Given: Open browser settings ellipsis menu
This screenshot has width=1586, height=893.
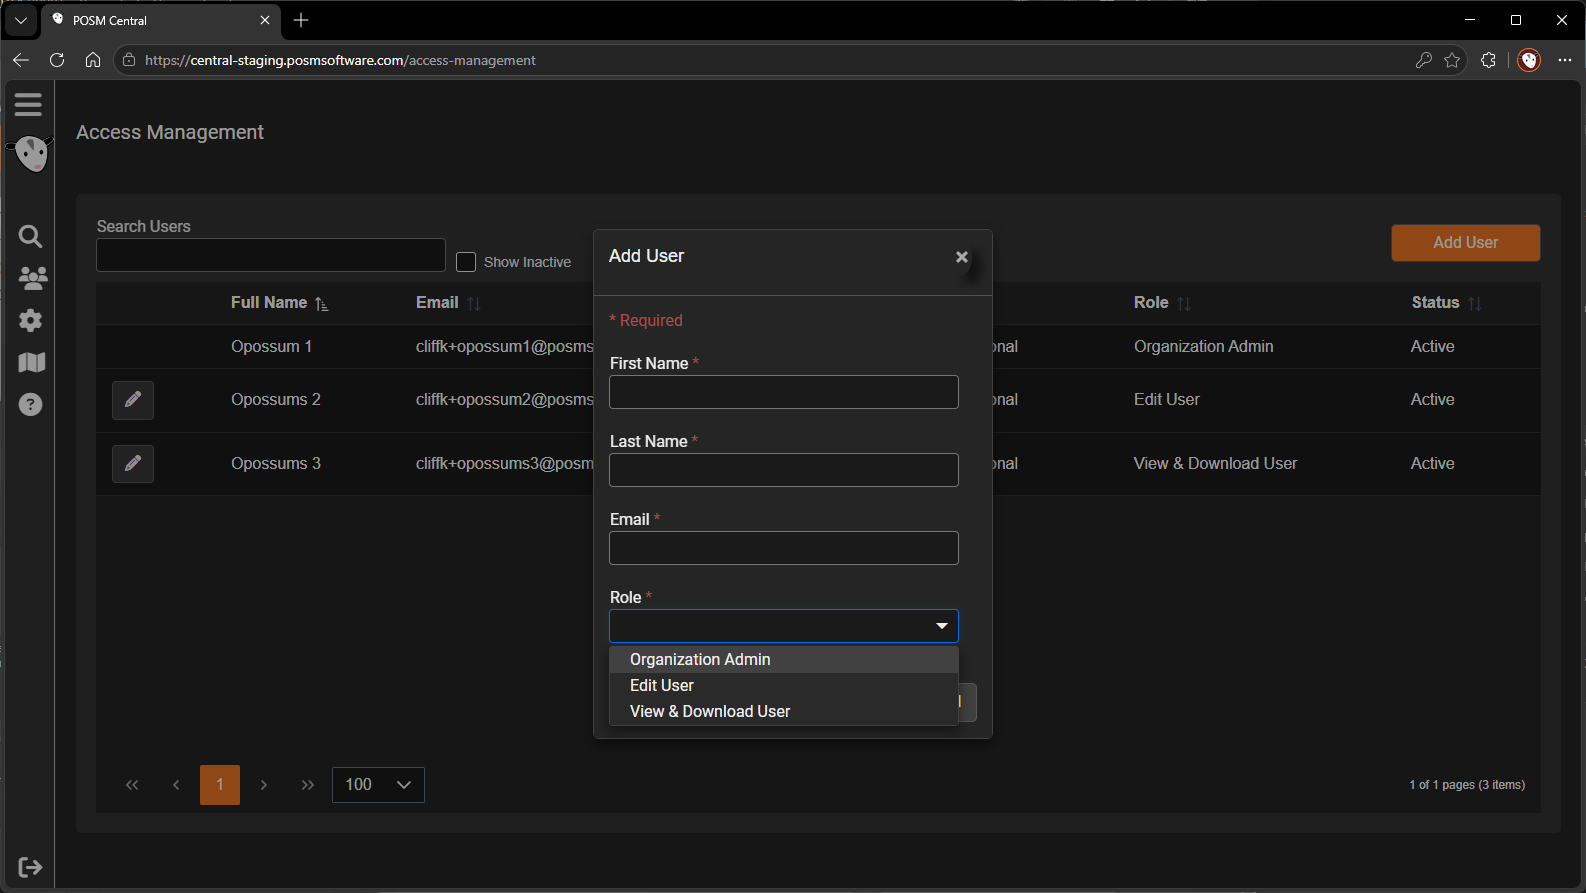Looking at the screenshot, I should [1565, 60].
